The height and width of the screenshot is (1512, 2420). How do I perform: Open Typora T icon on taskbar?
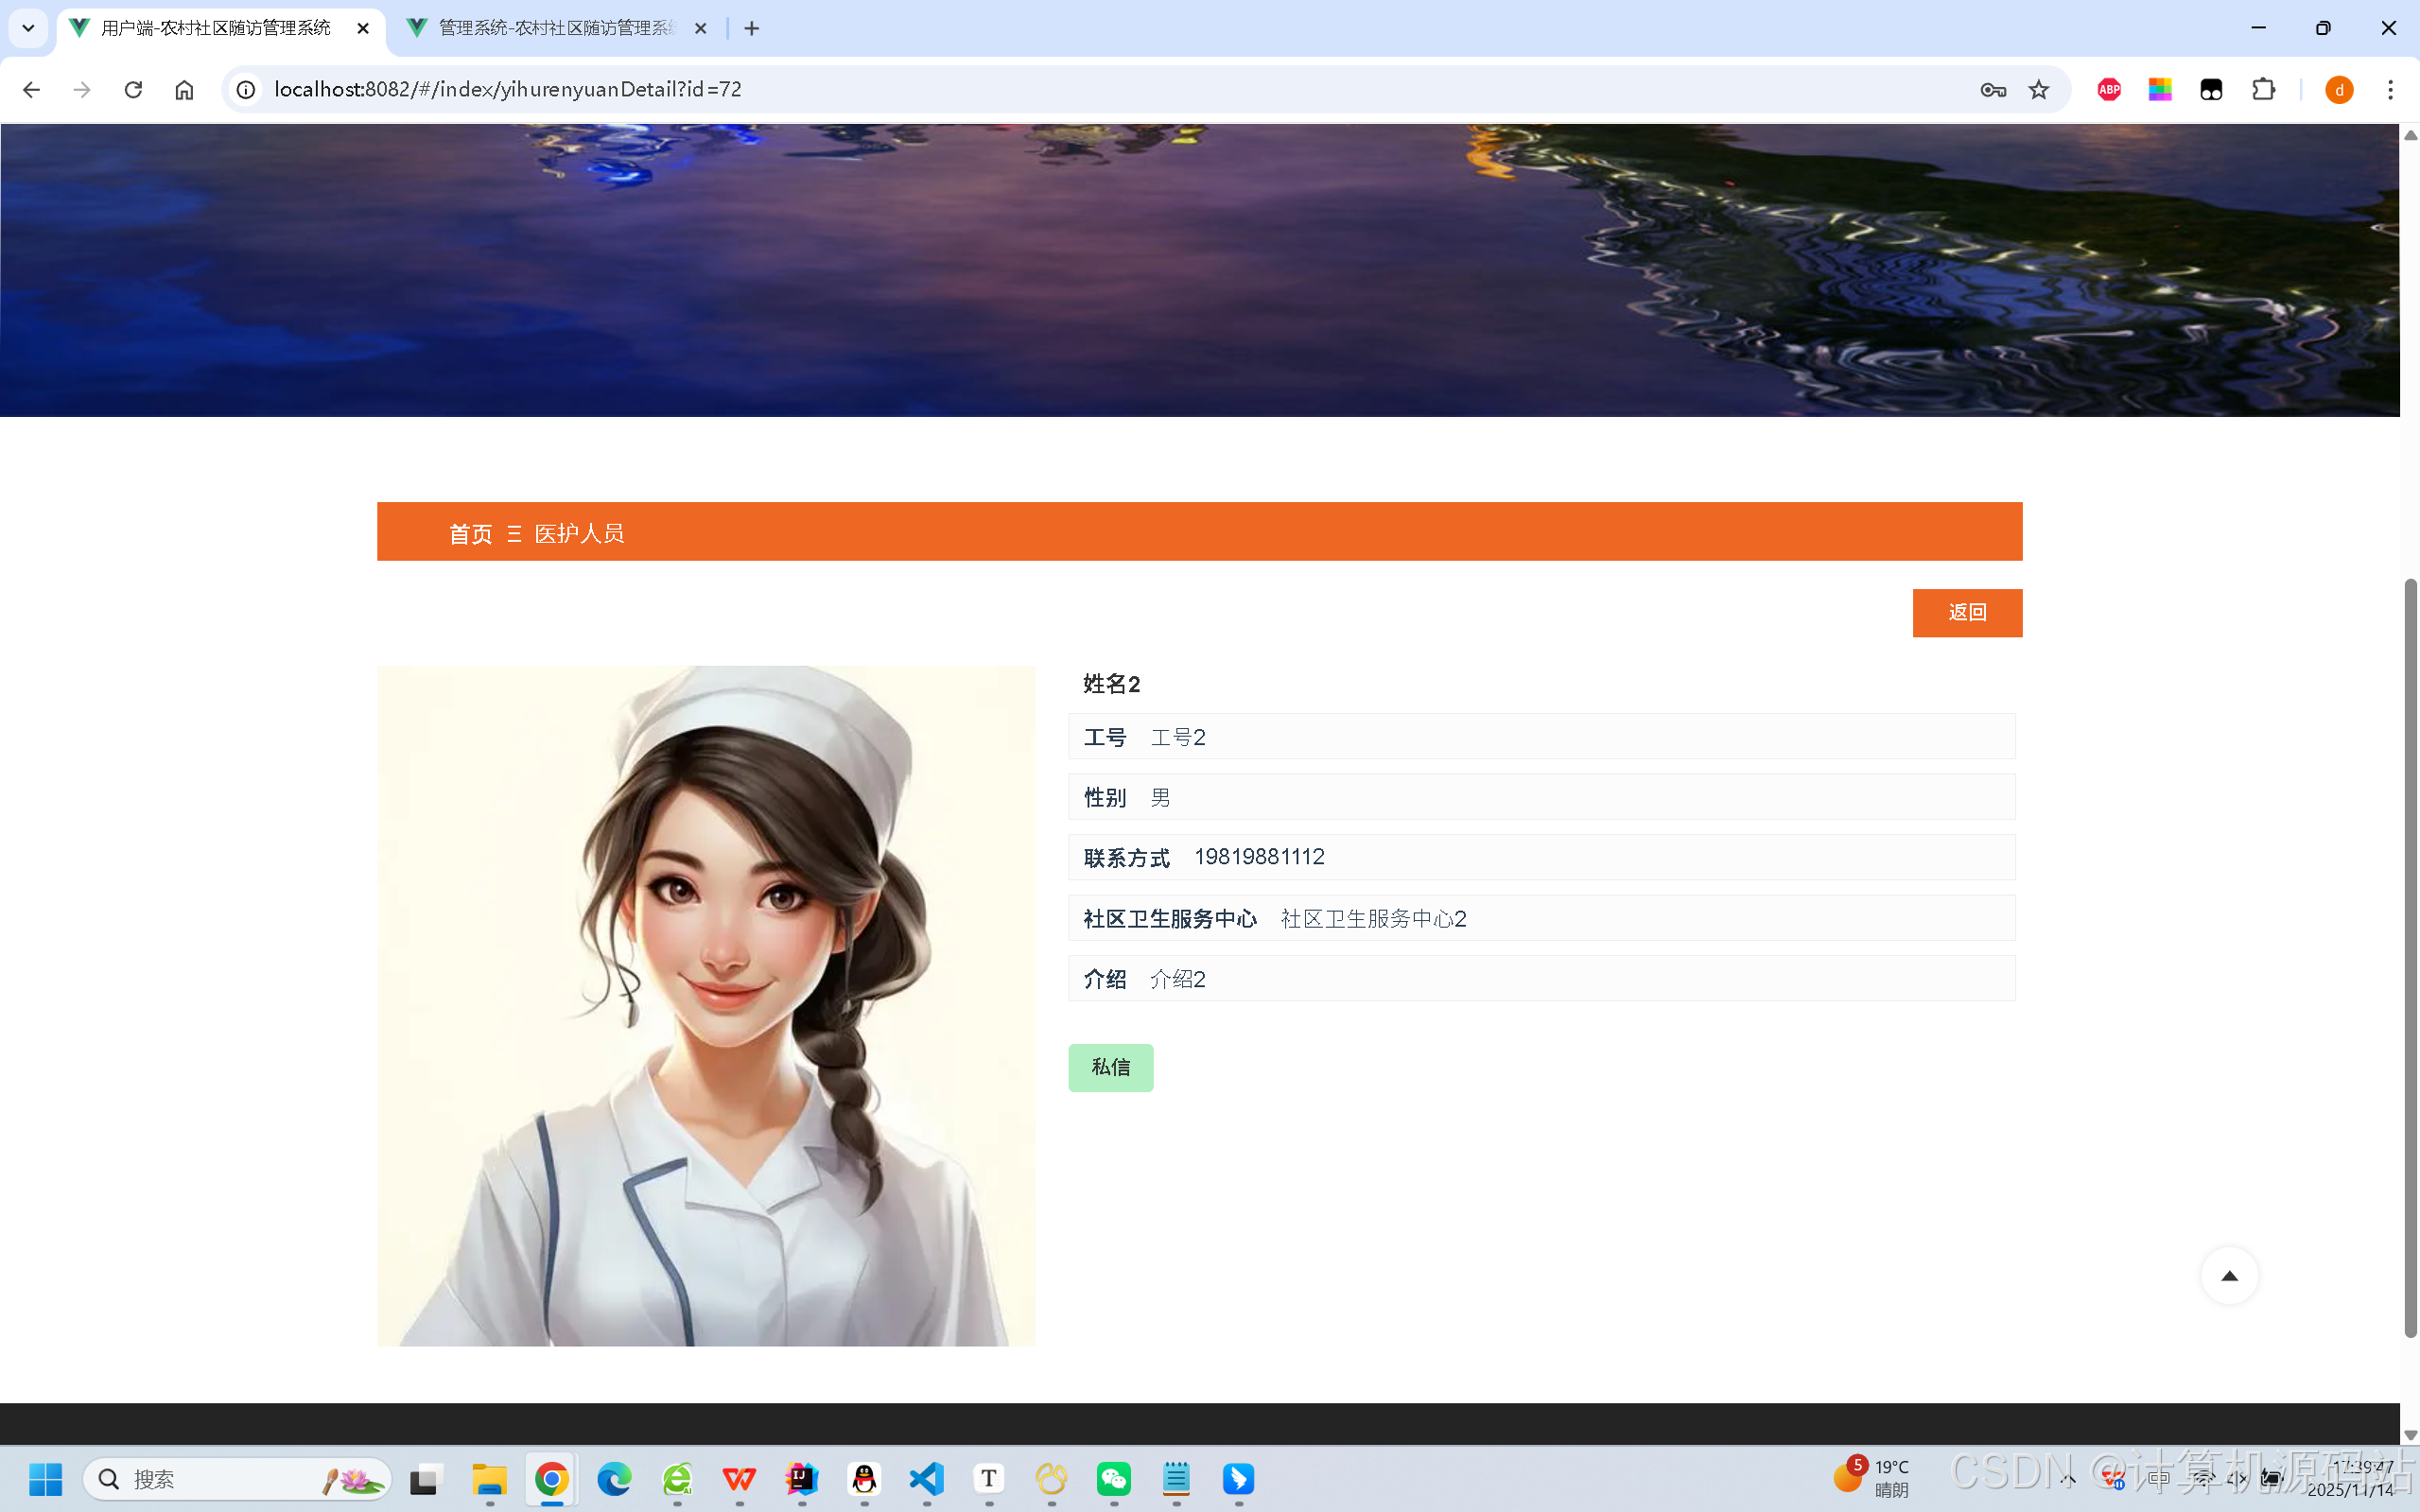tap(989, 1479)
